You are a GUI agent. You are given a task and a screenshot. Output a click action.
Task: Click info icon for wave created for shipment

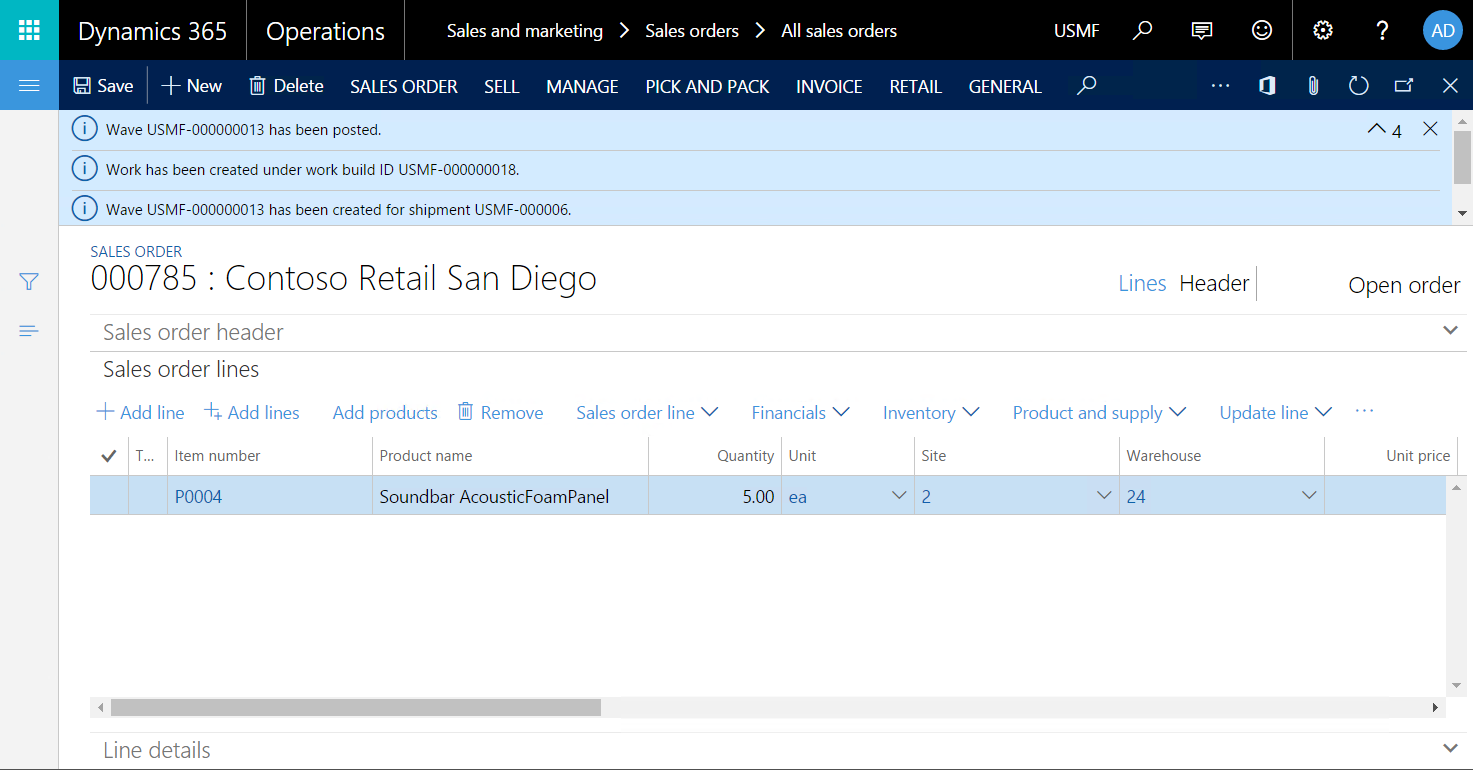(x=87, y=209)
